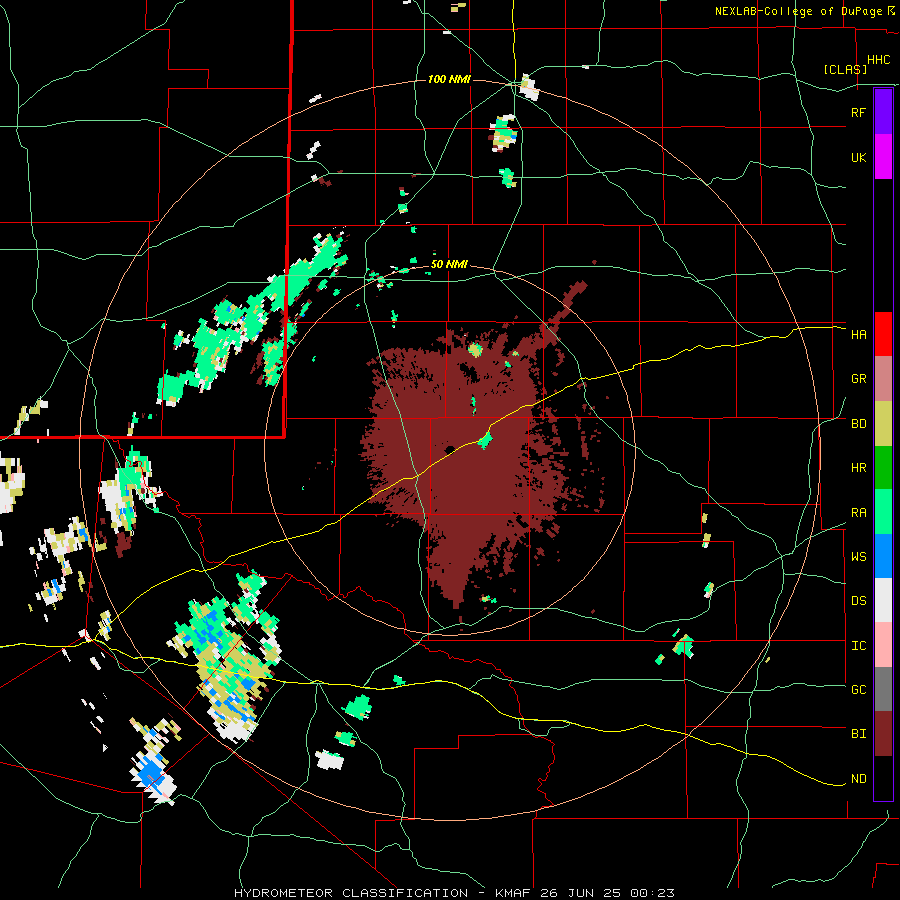Image resolution: width=900 pixels, height=900 pixels.
Task: Click the RA legend label
Action: click(858, 513)
